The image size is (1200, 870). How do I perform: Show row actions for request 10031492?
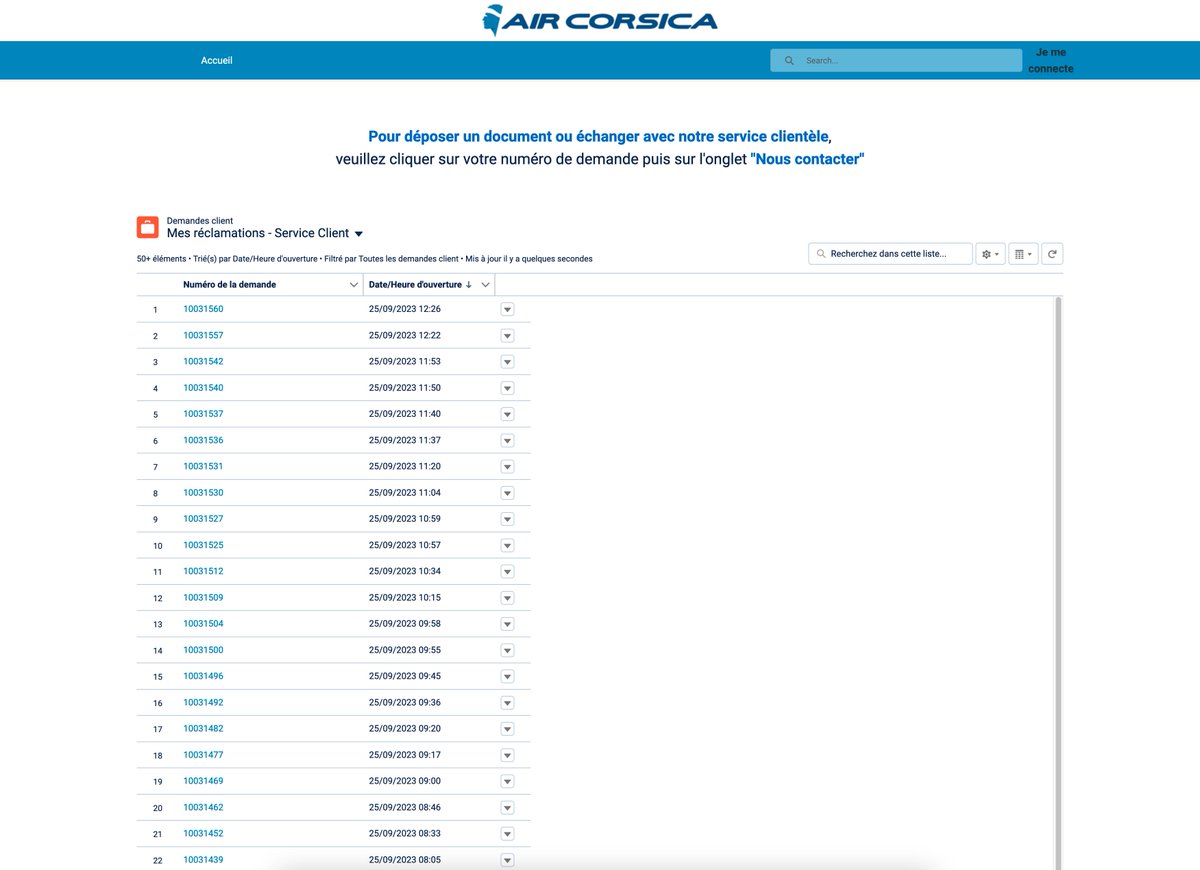click(507, 703)
